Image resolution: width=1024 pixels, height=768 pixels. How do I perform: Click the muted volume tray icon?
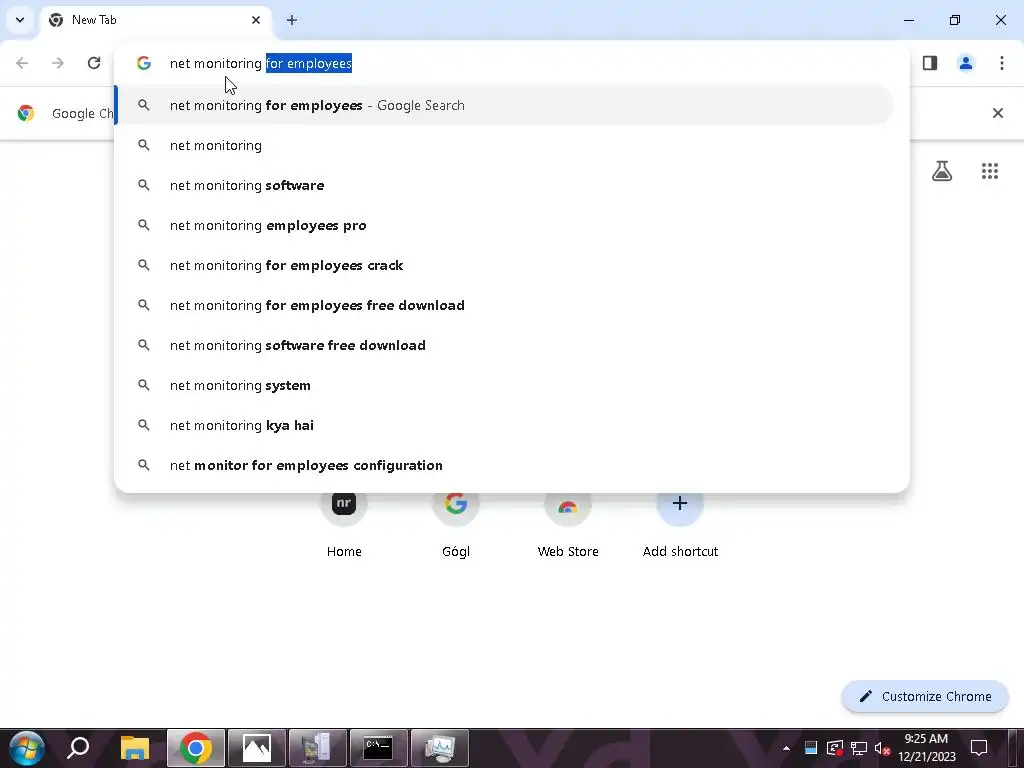(x=882, y=748)
